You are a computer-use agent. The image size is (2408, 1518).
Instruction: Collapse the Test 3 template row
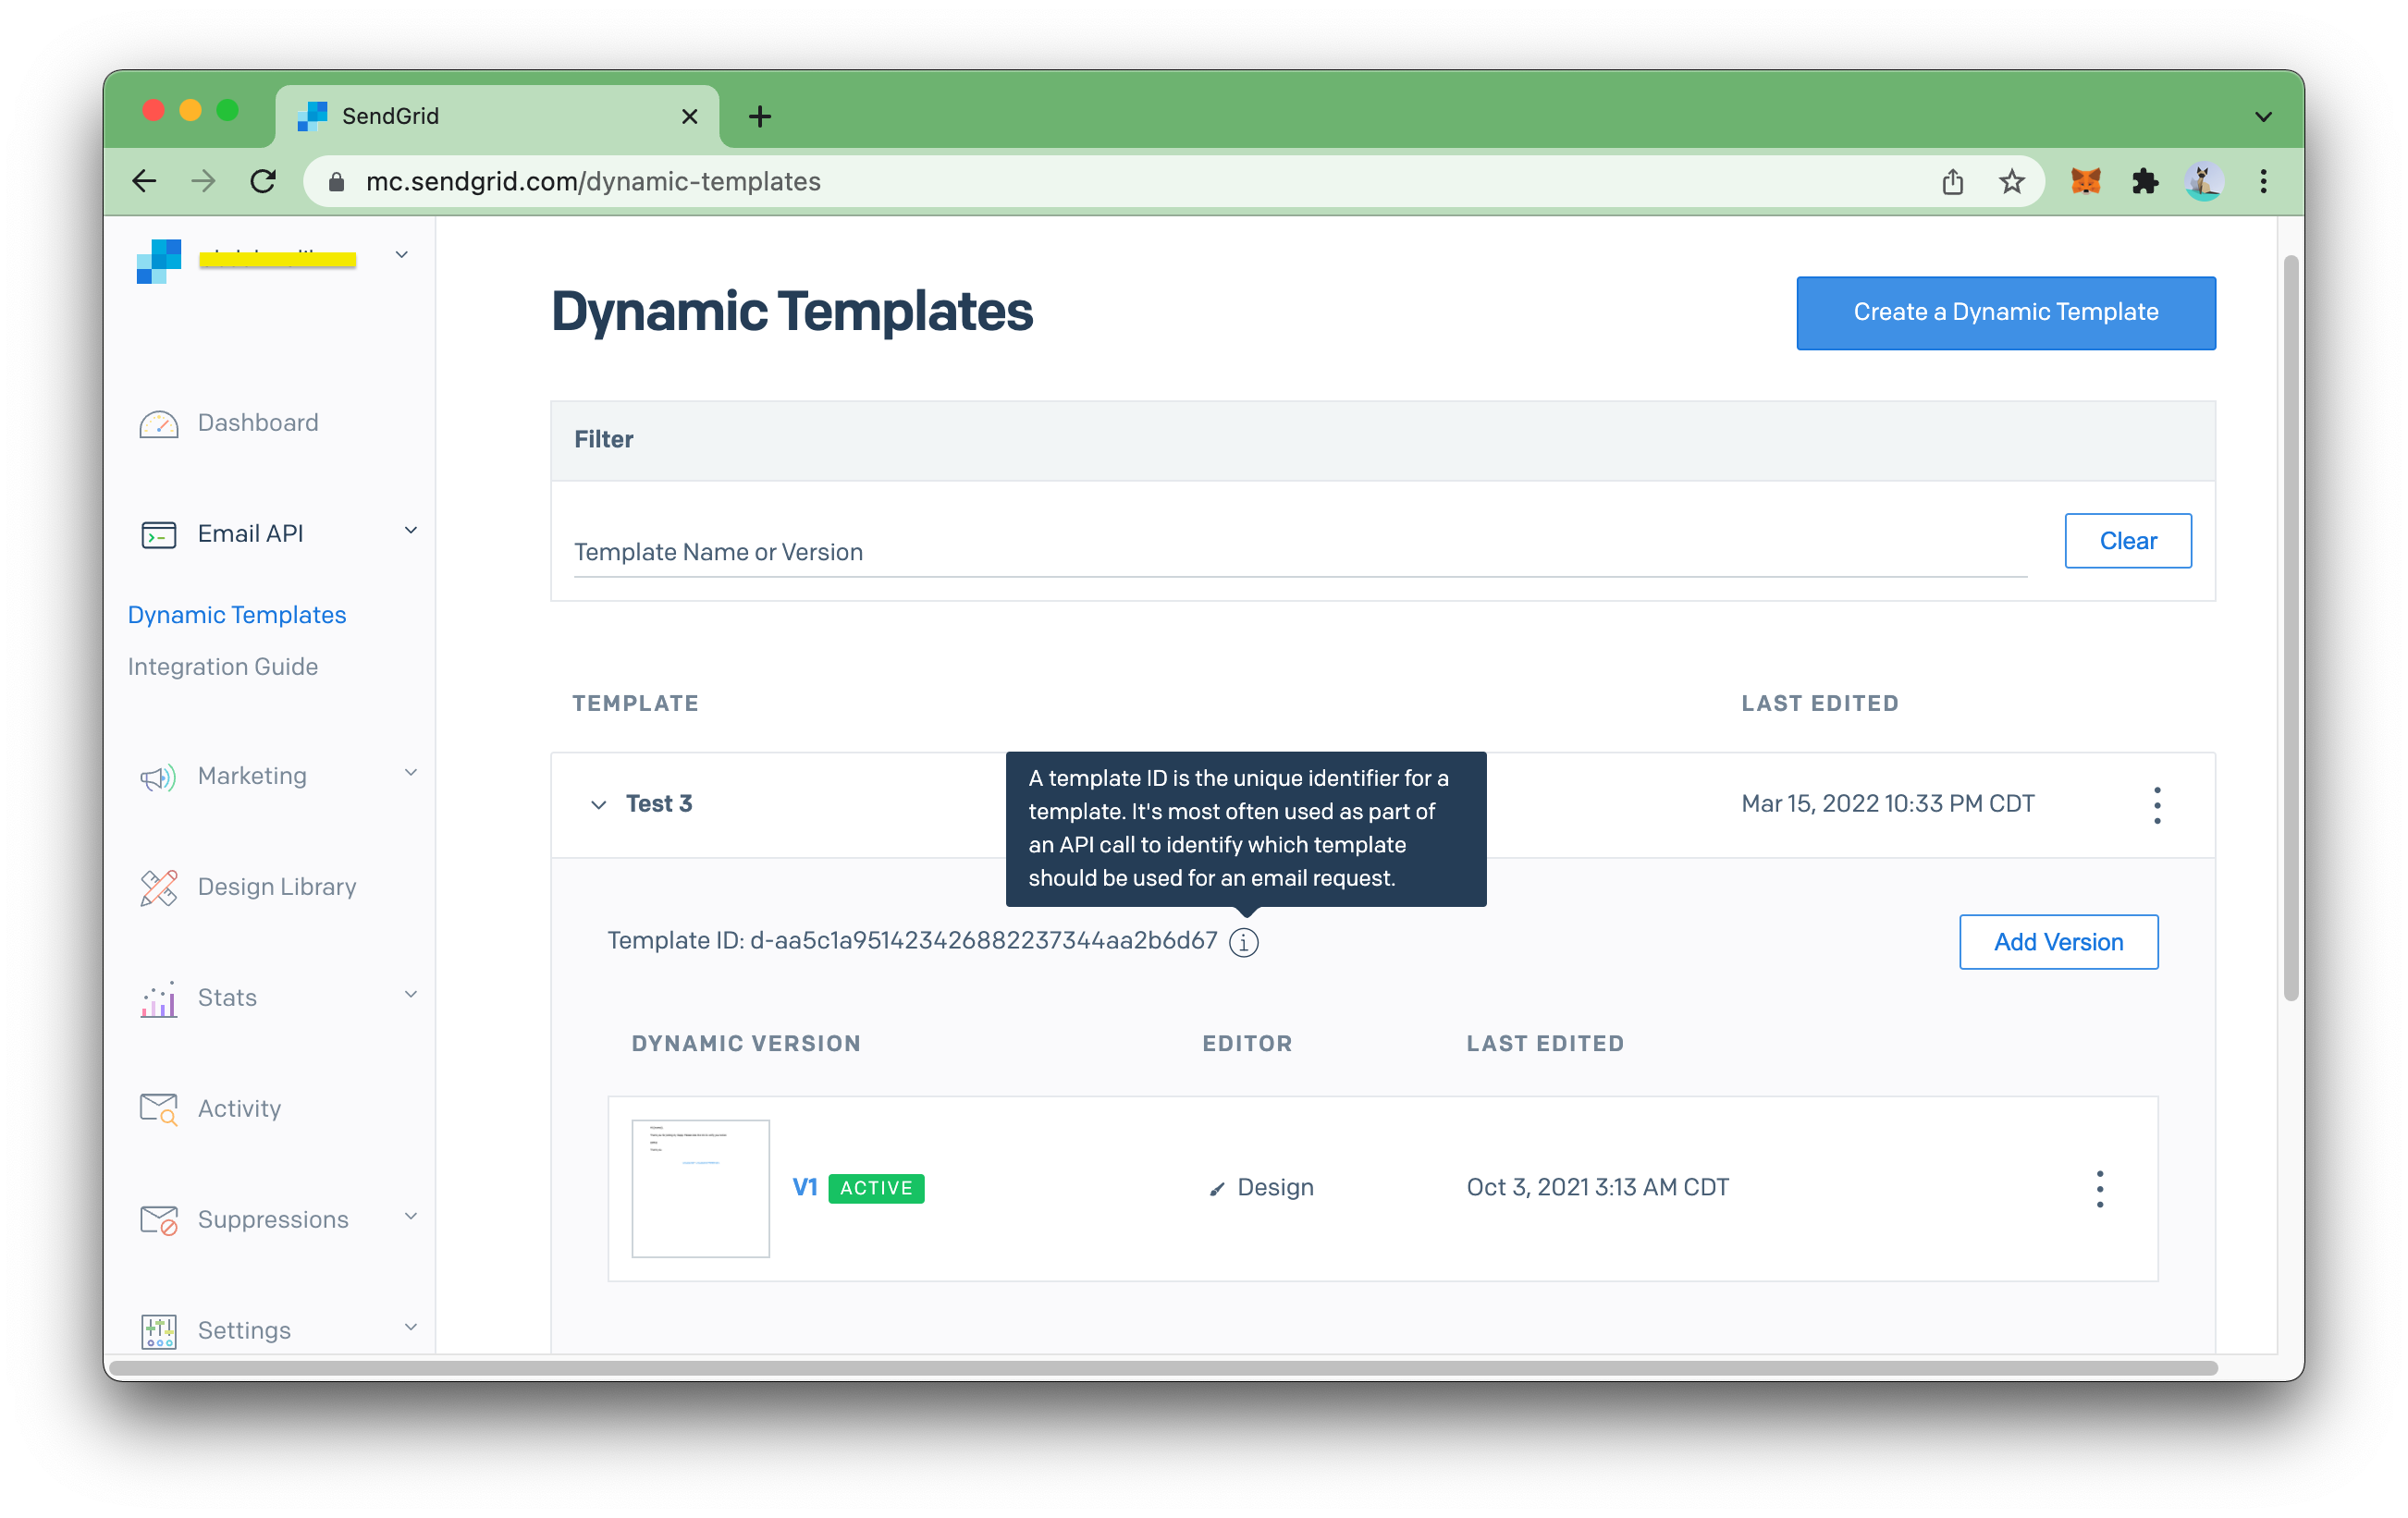pyautogui.click(x=599, y=805)
